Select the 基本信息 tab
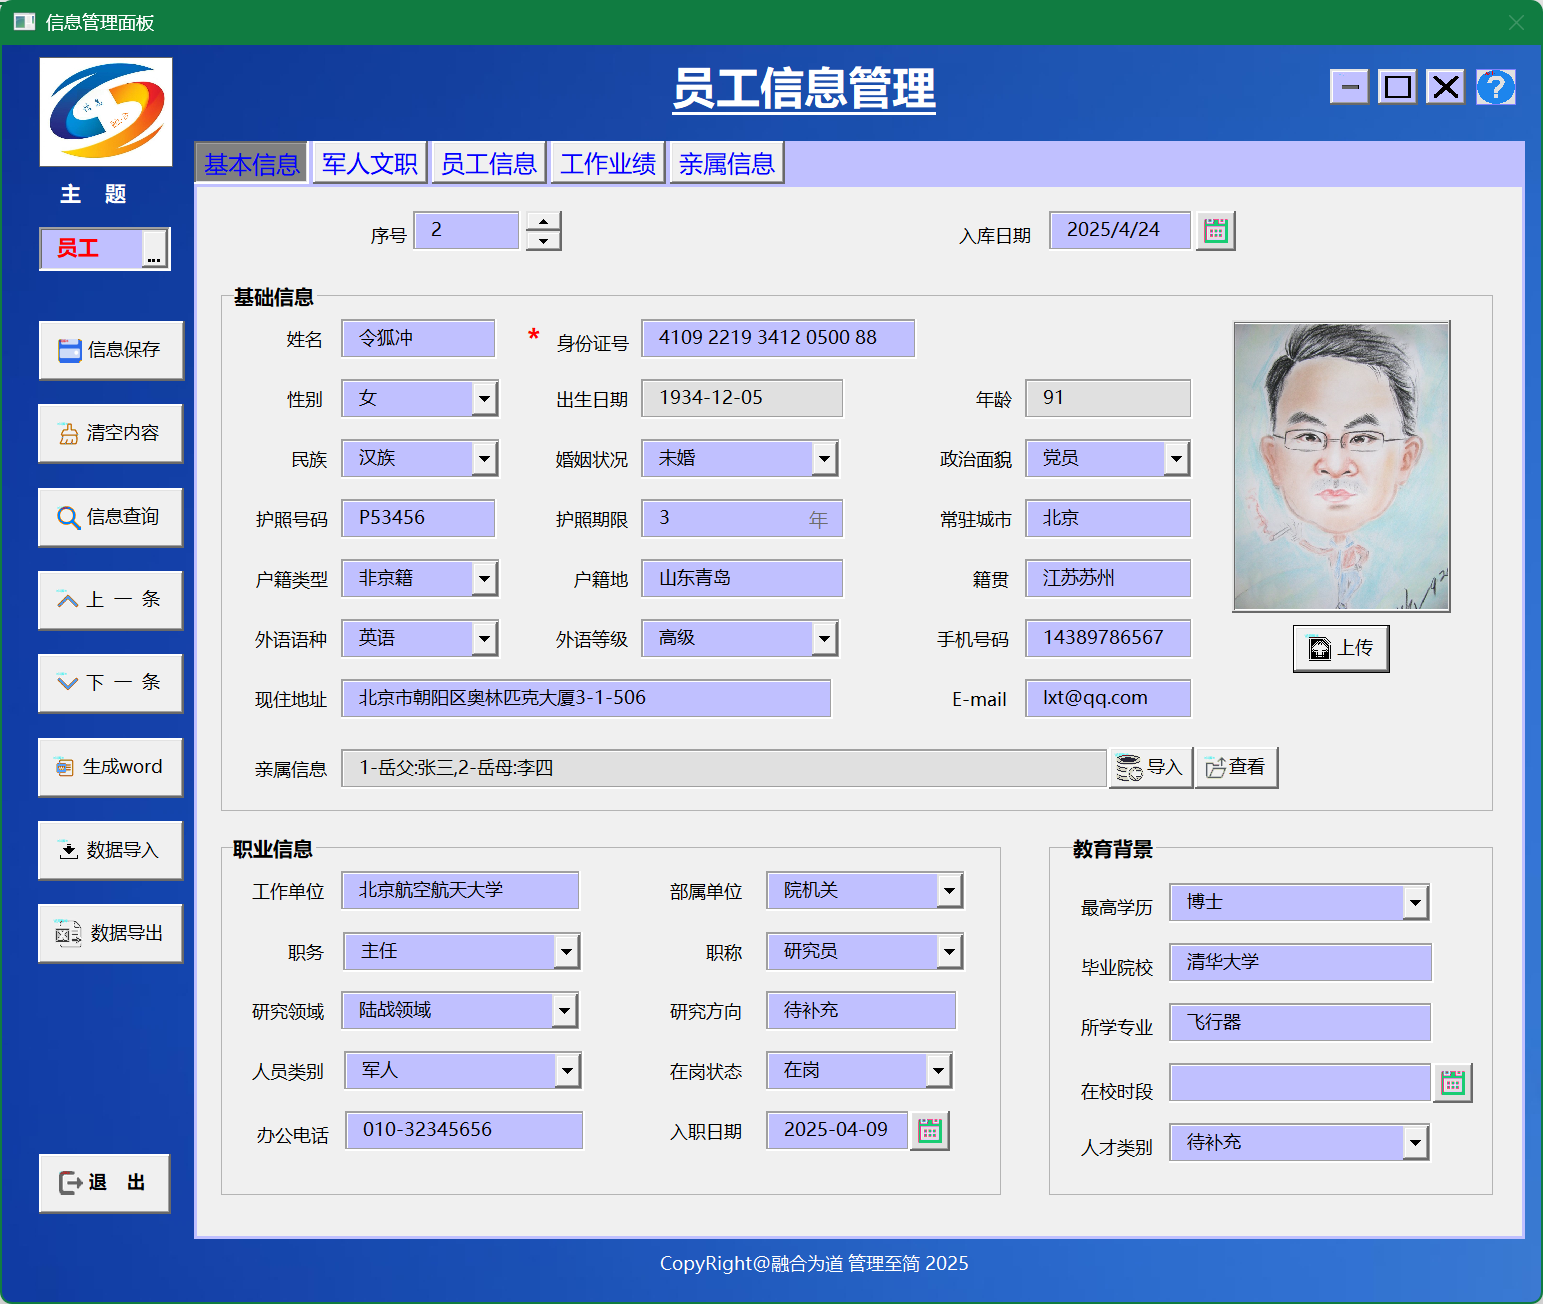The width and height of the screenshot is (1543, 1304). 251,164
